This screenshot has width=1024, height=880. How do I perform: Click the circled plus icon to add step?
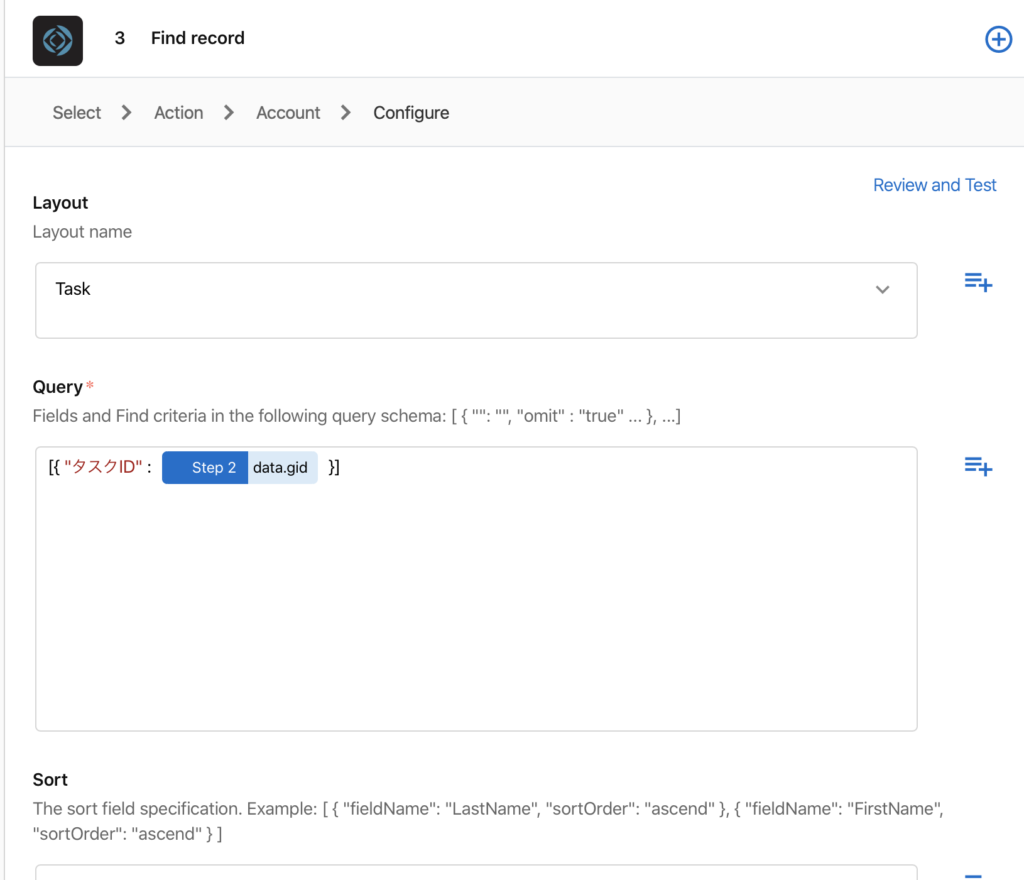tap(998, 39)
